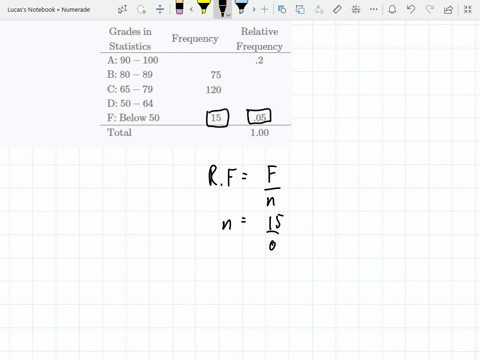The height and width of the screenshot is (360, 480).
Task: Click the math assistant icon
Action: (x=356, y=9)
